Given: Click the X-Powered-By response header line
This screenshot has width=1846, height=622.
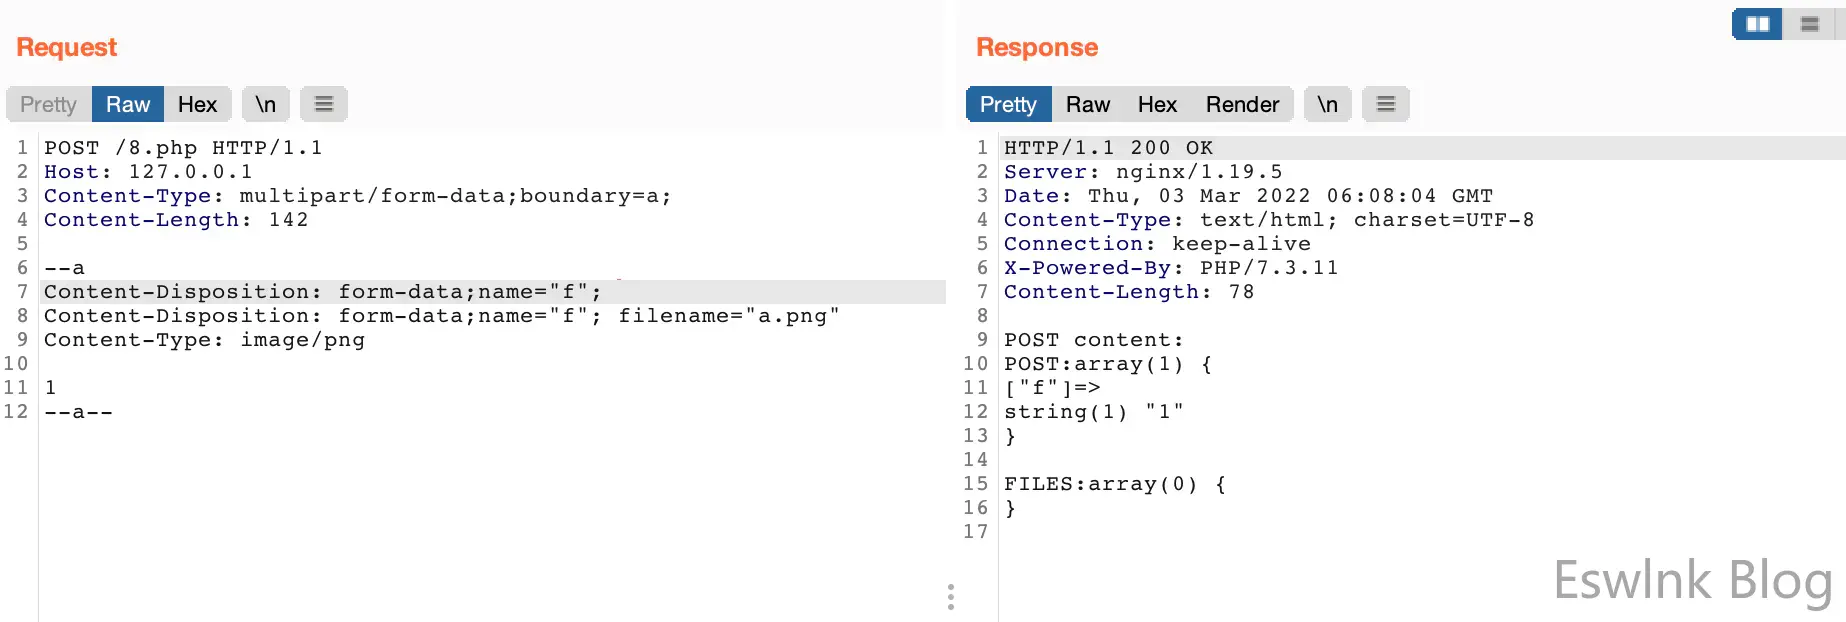Looking at the screenshot, I should pyautogui.click(x=1170, y=268).
